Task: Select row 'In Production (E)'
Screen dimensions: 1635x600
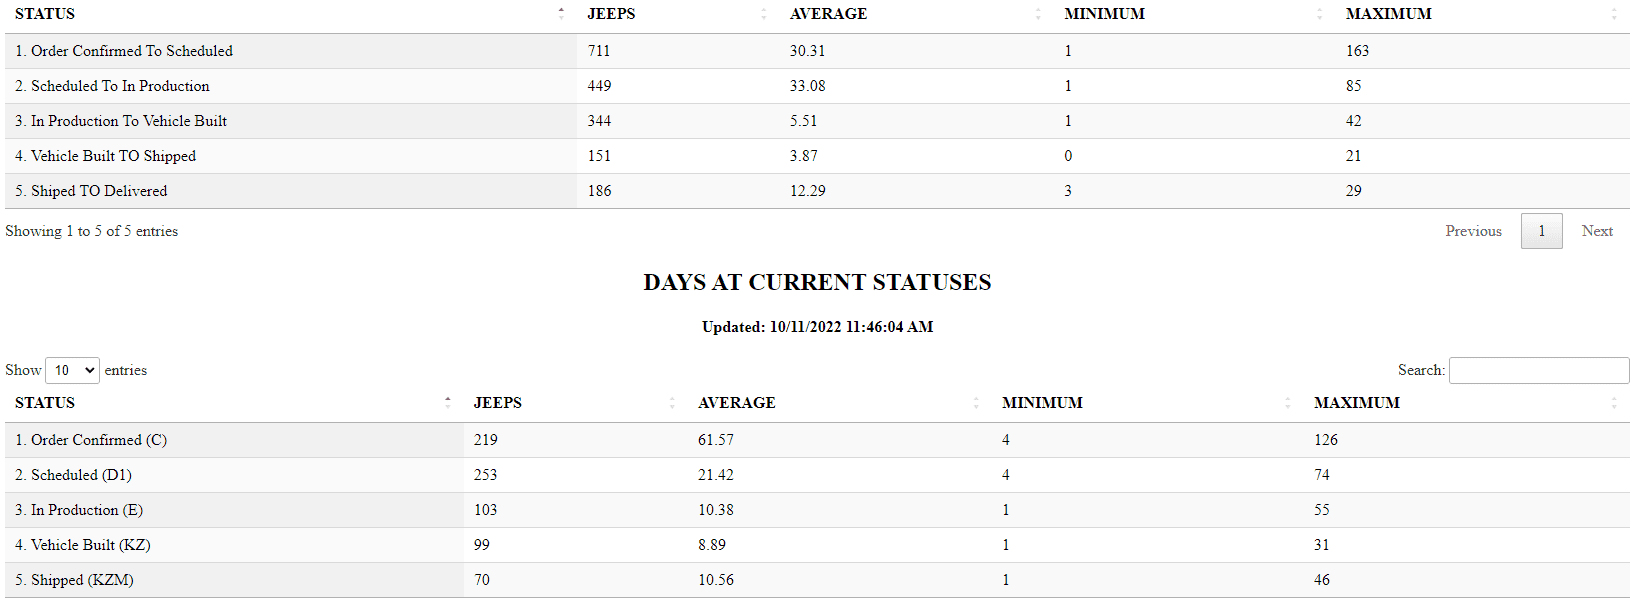Action: (817, 510)
